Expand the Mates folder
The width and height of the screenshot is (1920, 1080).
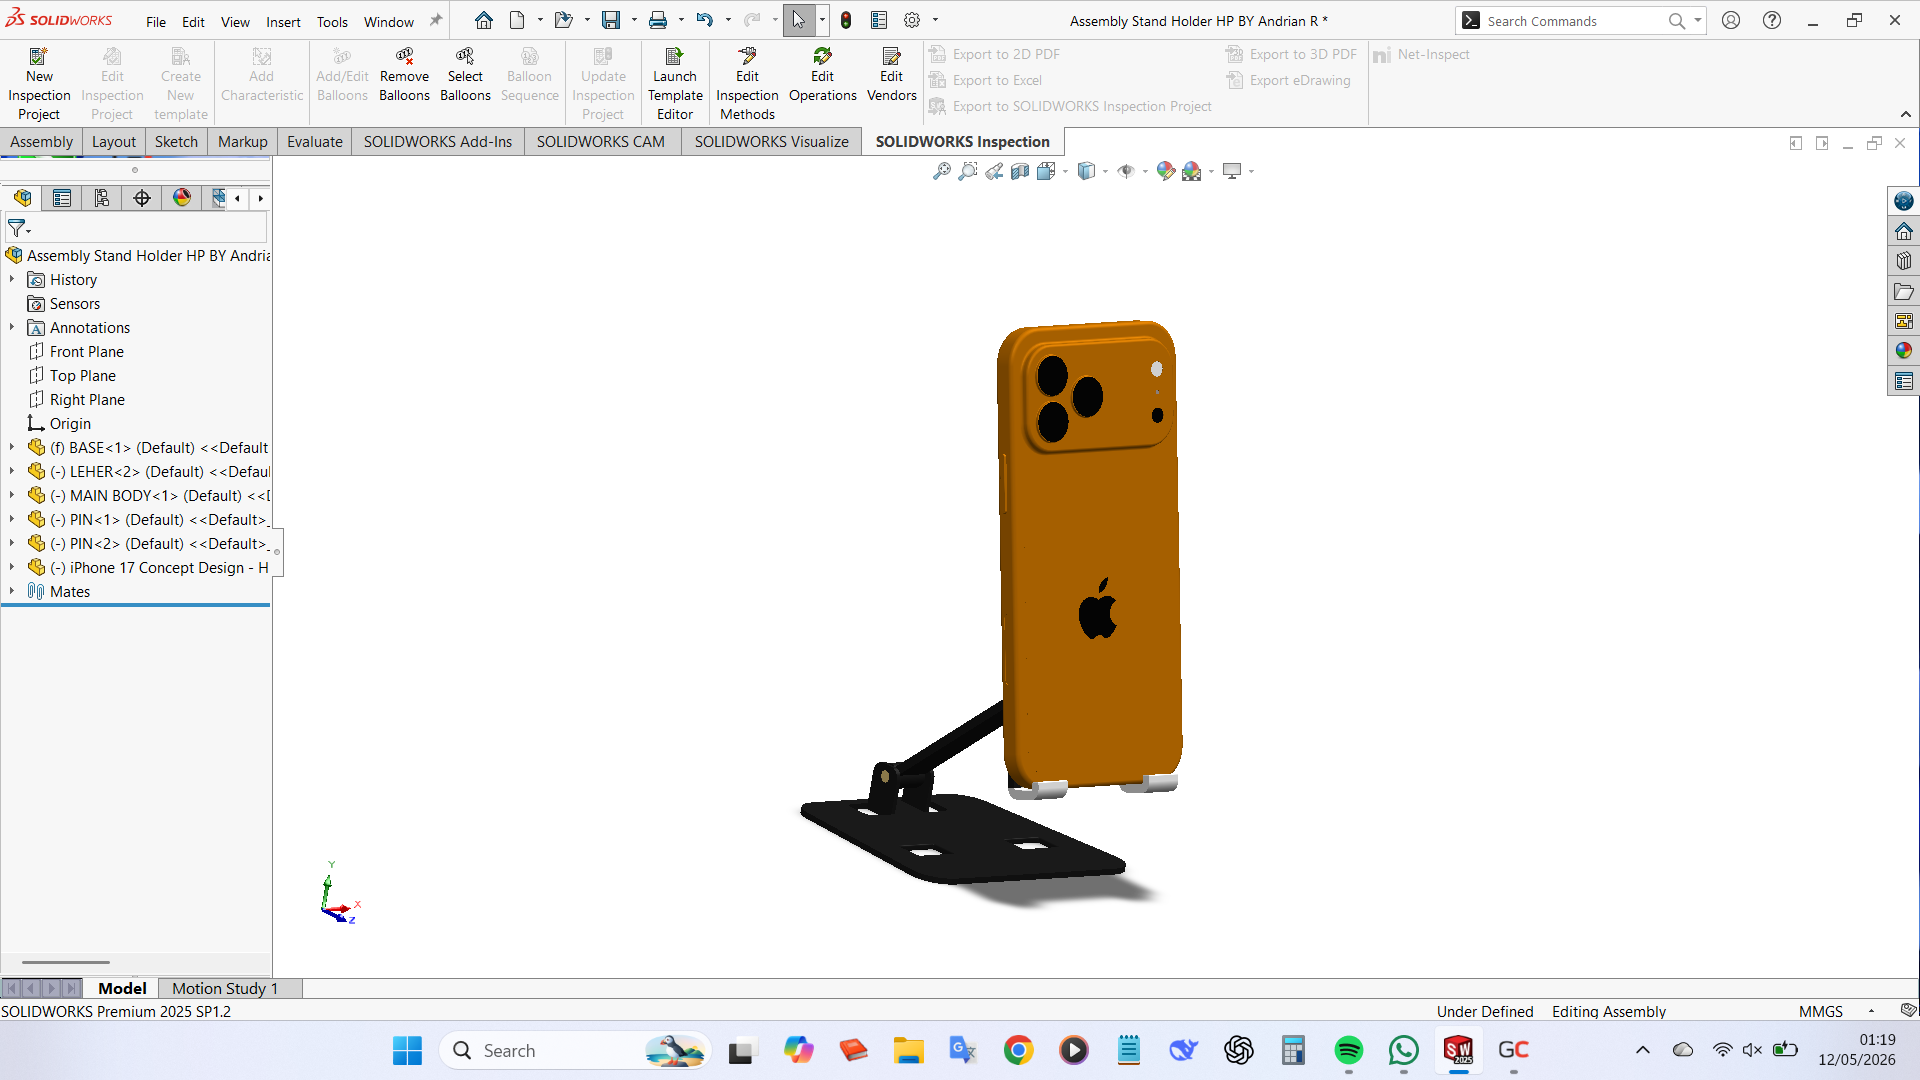[12, 592]
